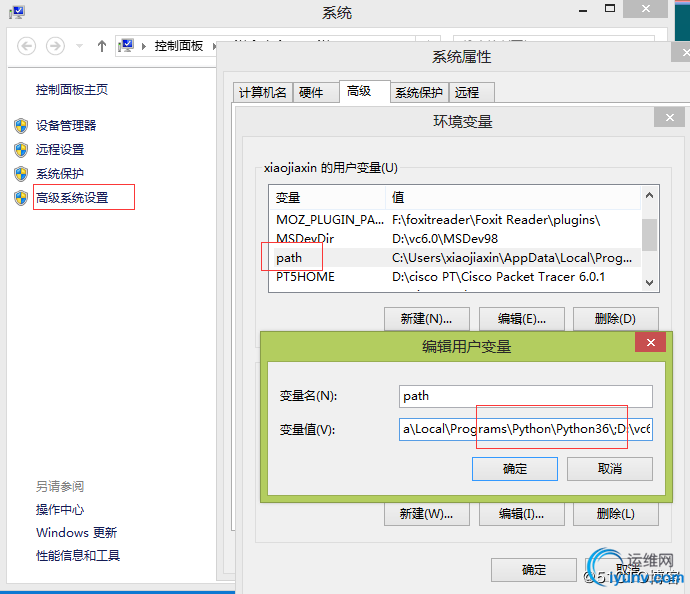
Task: Click the 变量值(V) input field
Action: 525,429
